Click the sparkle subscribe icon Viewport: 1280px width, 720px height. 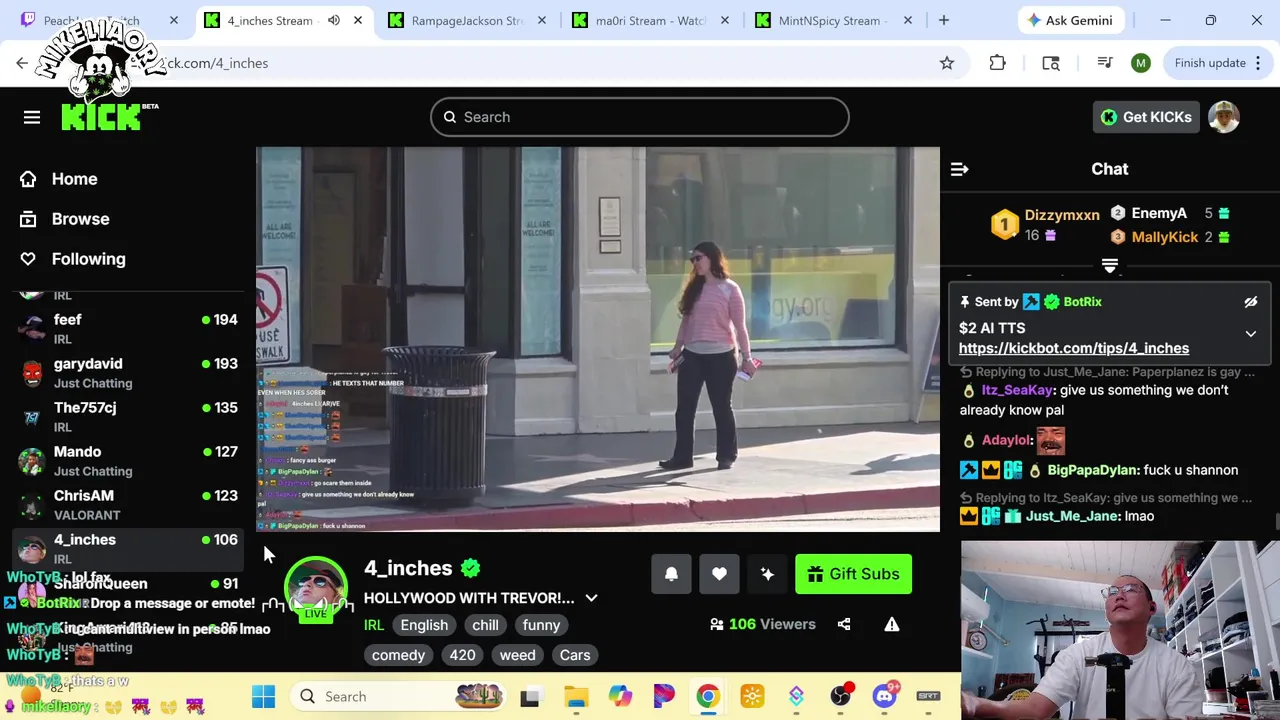[767, 574]
